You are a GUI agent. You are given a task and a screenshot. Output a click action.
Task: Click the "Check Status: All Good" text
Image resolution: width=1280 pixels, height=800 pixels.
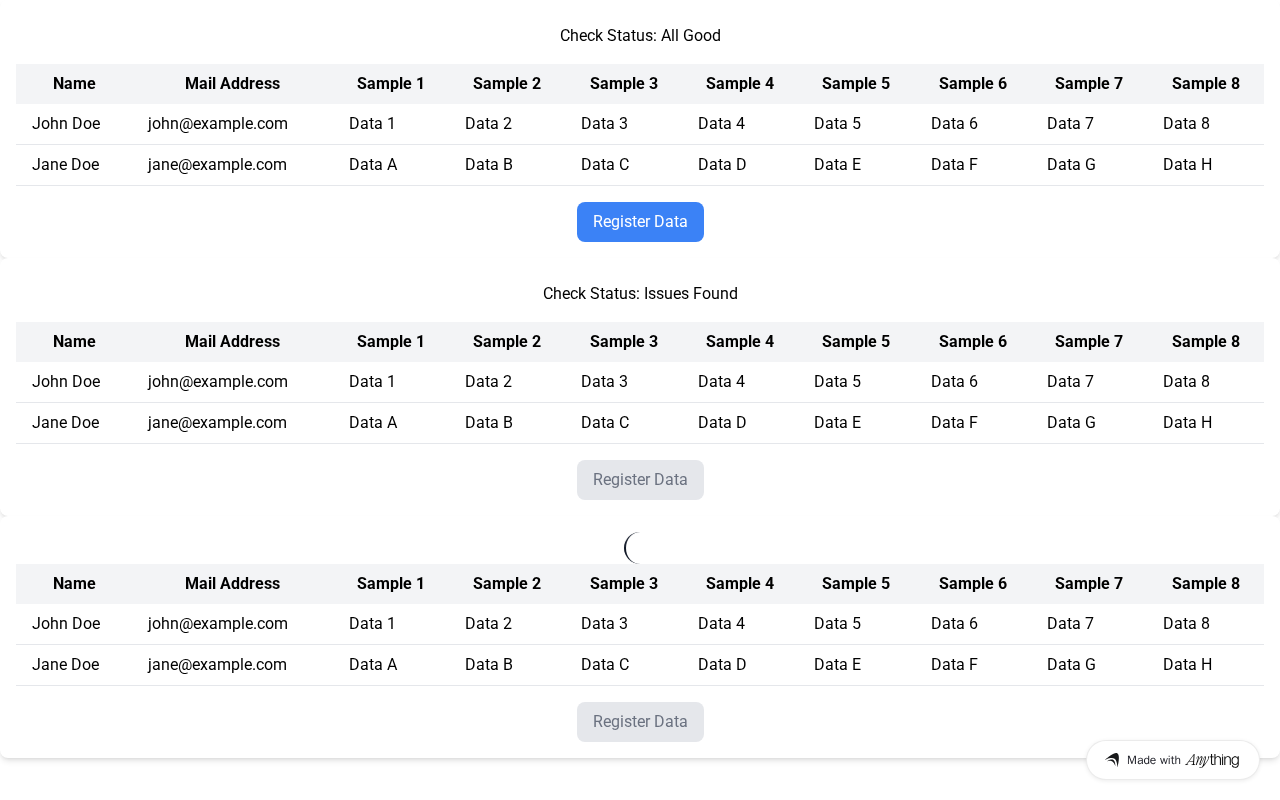640,36
